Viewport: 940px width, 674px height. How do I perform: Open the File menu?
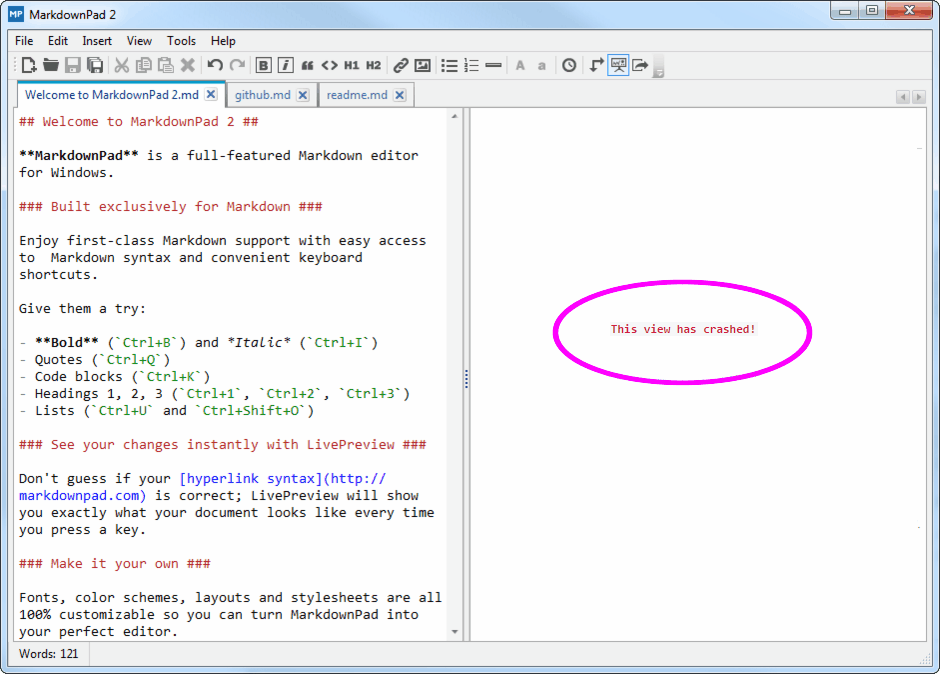(x=24, y=41)
